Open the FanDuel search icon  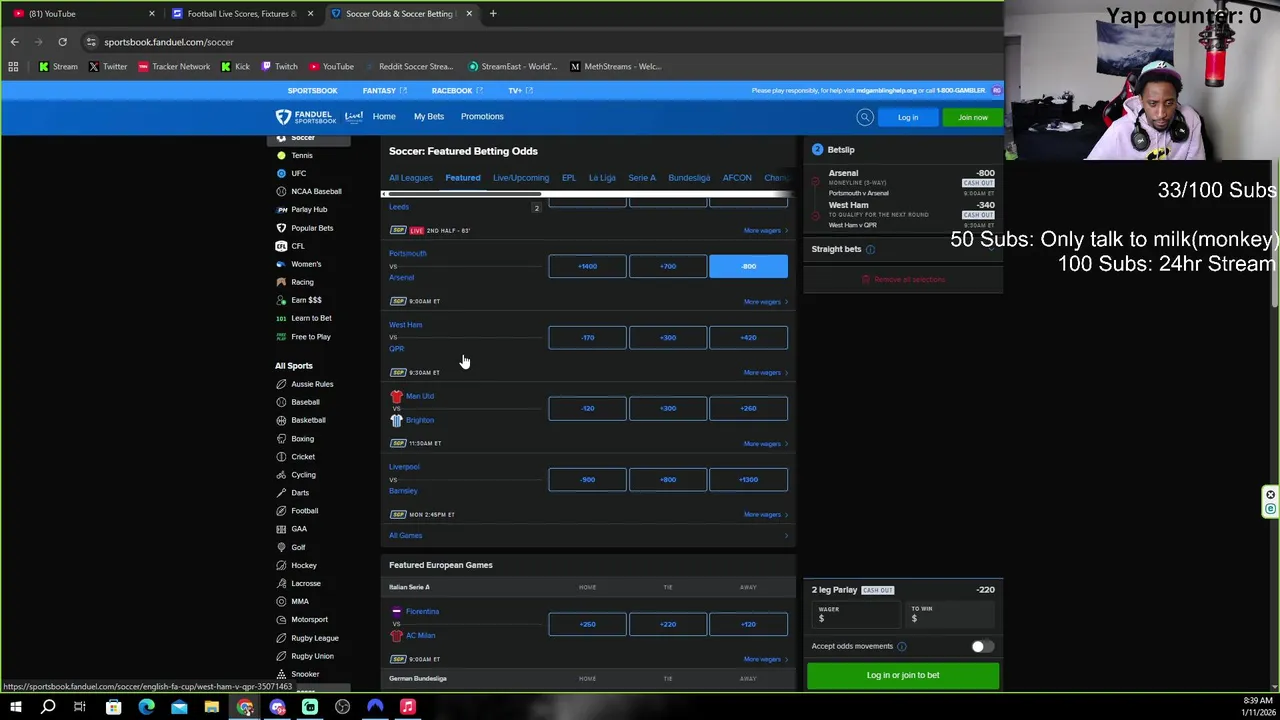click(865, 117)
